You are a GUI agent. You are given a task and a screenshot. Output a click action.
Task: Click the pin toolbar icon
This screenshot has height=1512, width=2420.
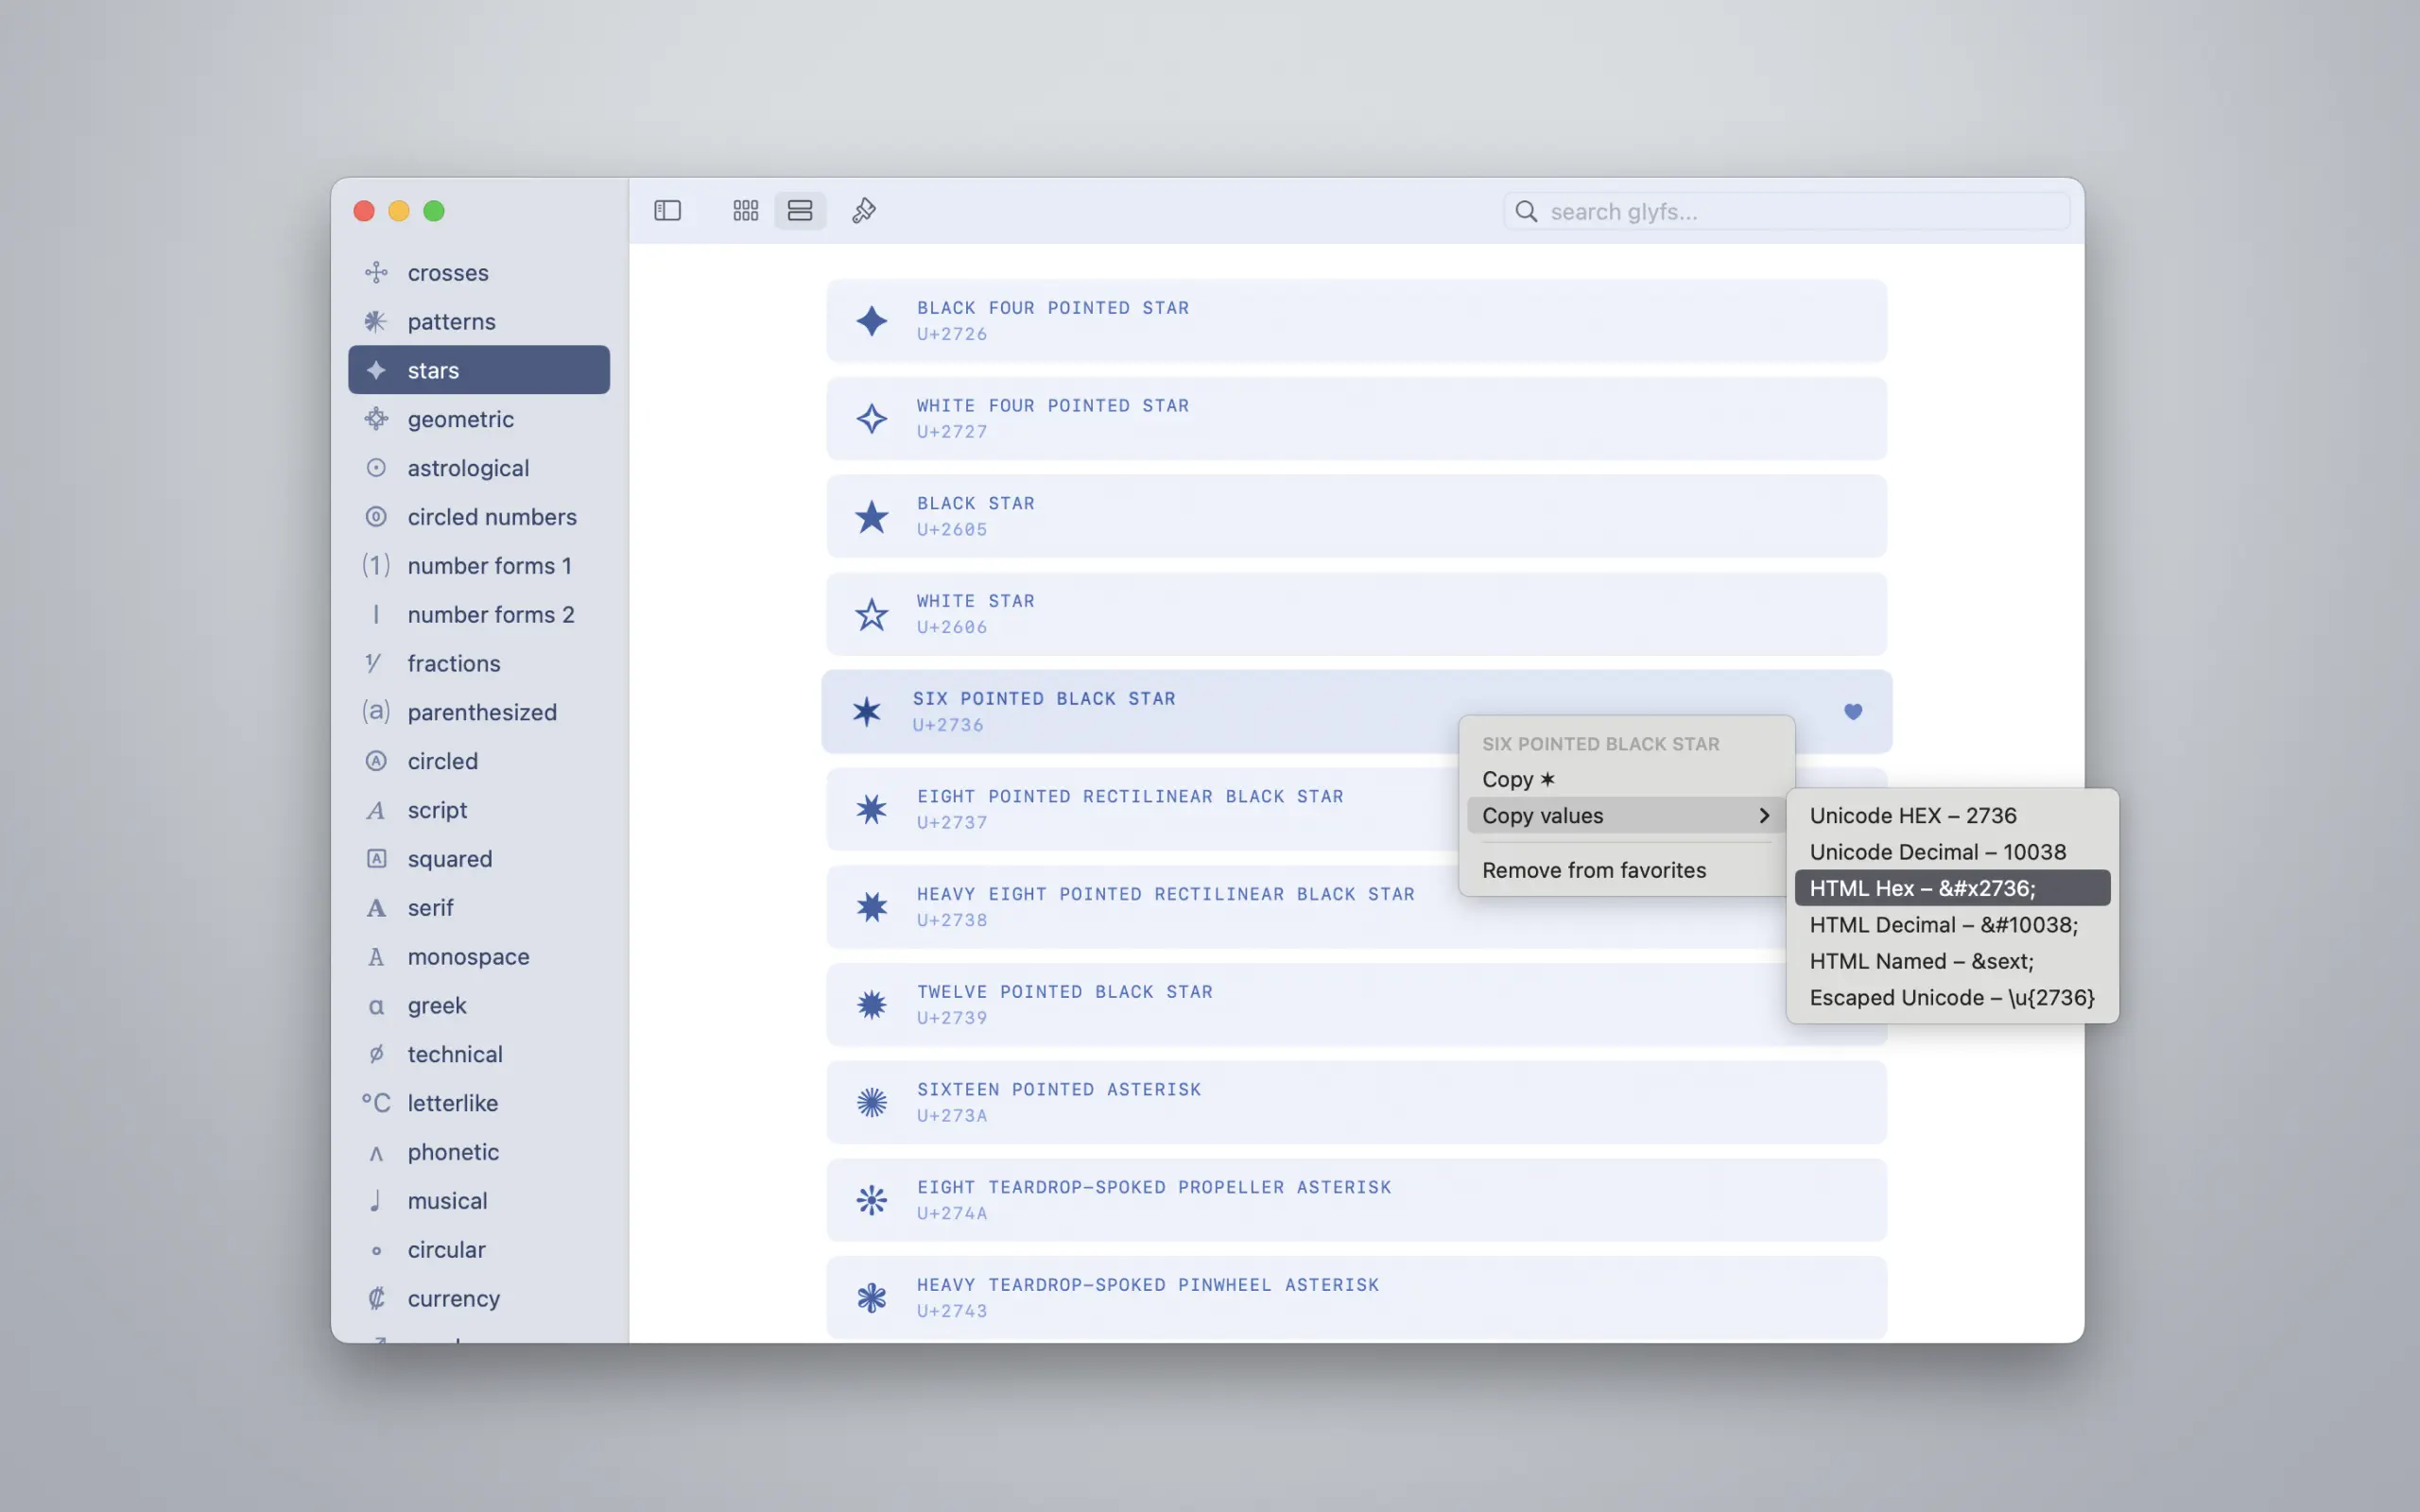tap(864, 210)
